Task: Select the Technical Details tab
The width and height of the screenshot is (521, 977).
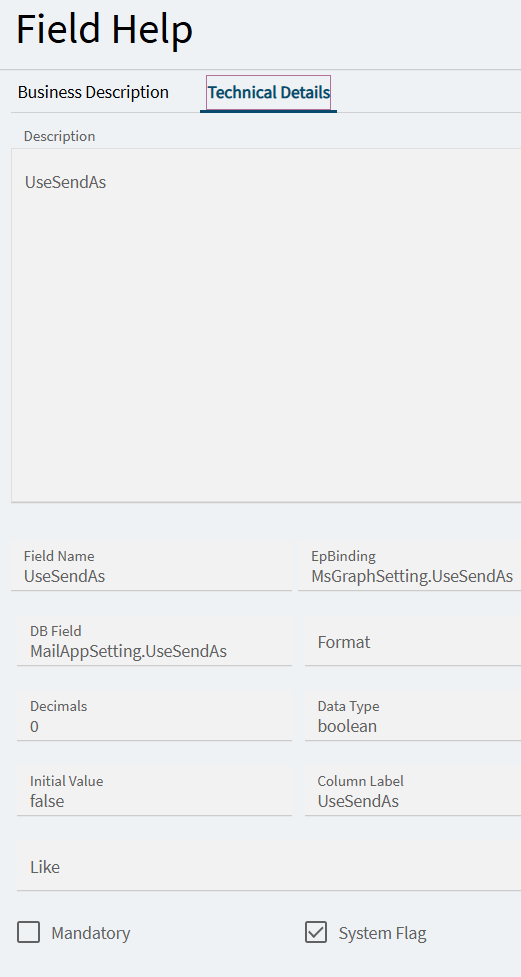Action: [269, 93]
